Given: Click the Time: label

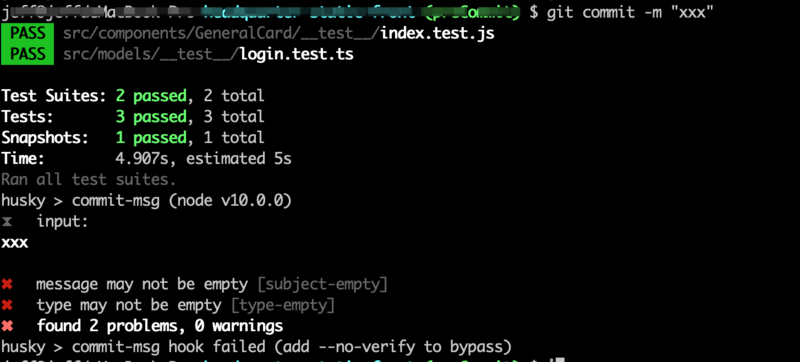Looking at the screenshot, I should [x=23, y=159].
